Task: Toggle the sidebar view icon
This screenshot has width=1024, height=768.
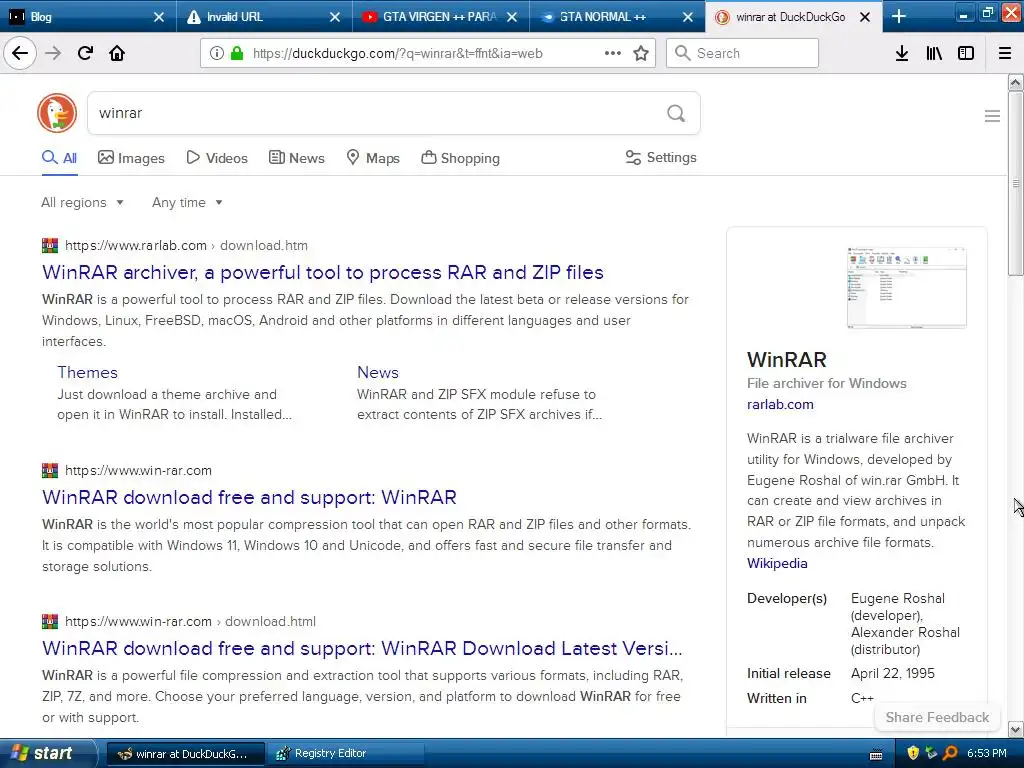Action: click(x=966, y=53)
